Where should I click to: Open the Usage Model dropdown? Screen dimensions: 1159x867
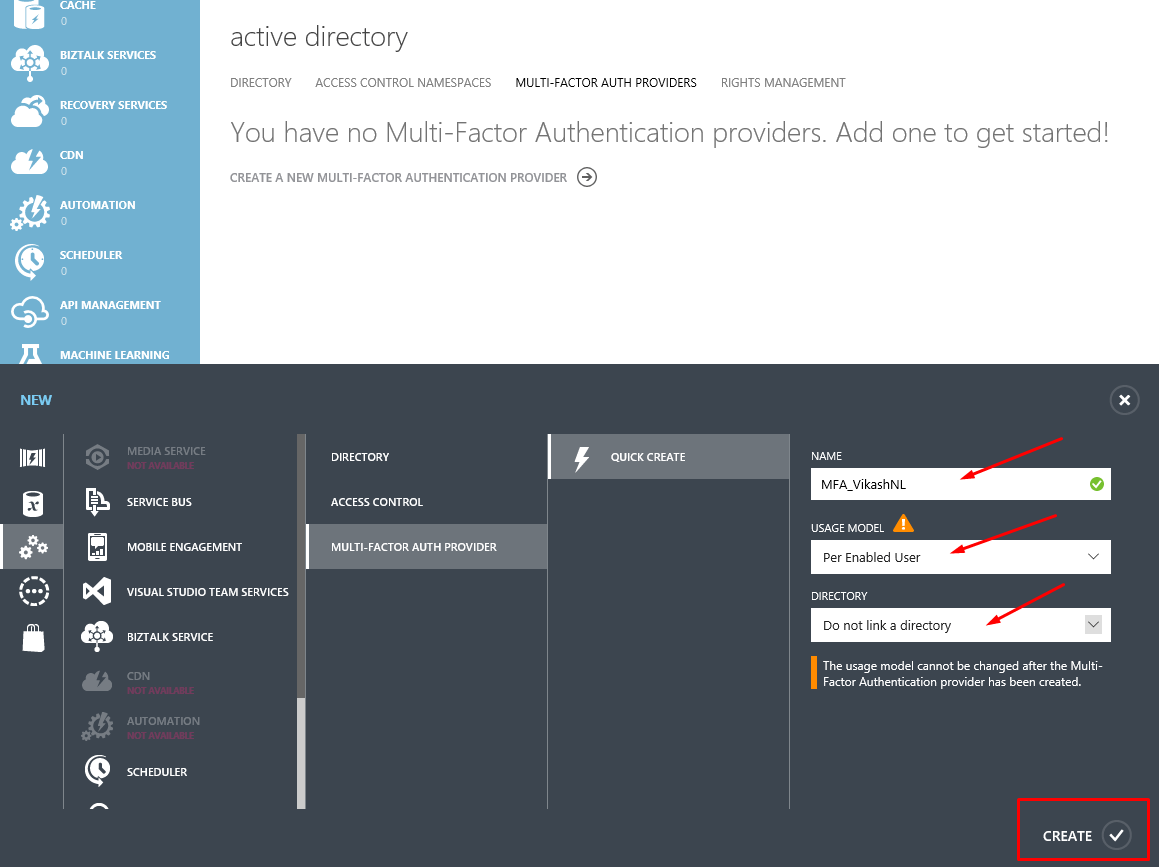(x=960, y=557)
